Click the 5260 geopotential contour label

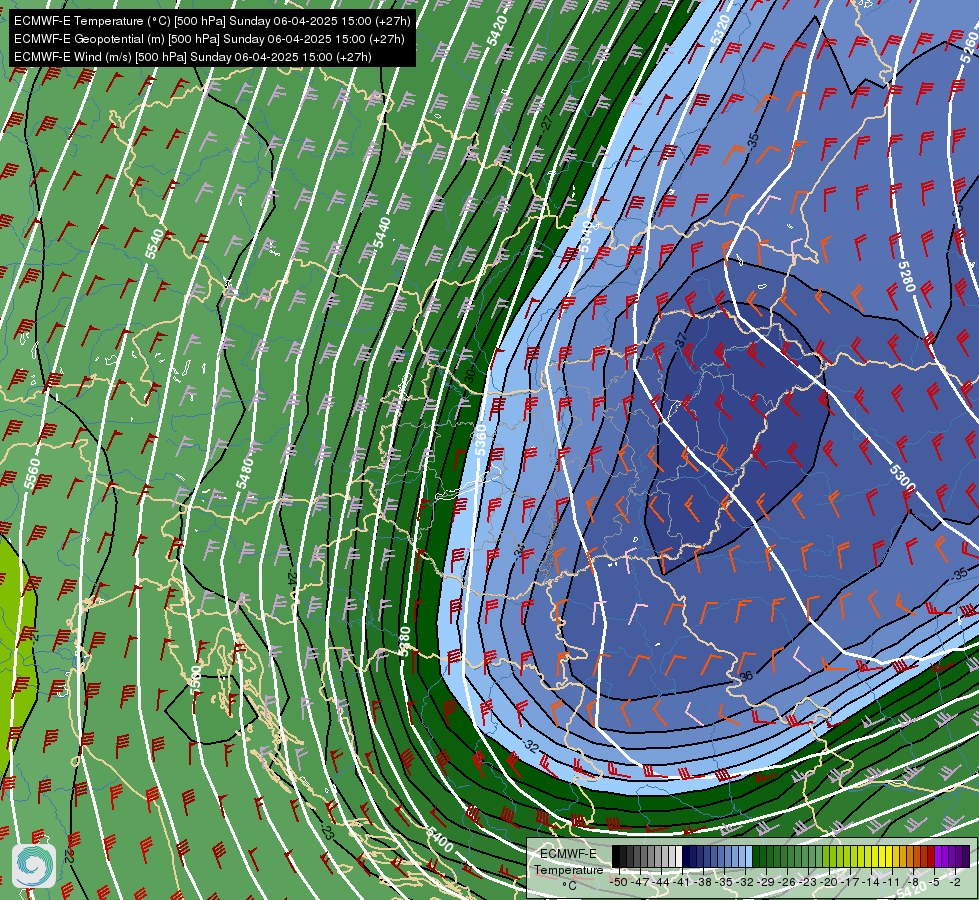(969, 45)
